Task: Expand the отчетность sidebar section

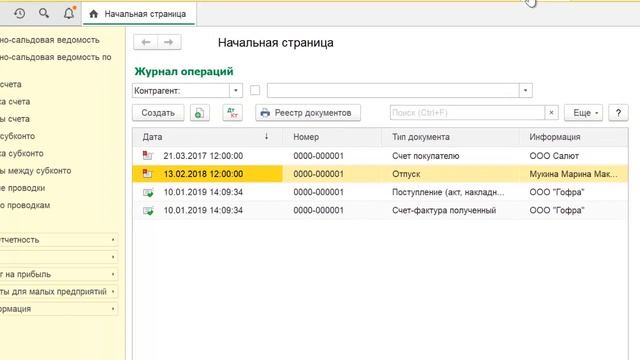Action: click(59, 240)
